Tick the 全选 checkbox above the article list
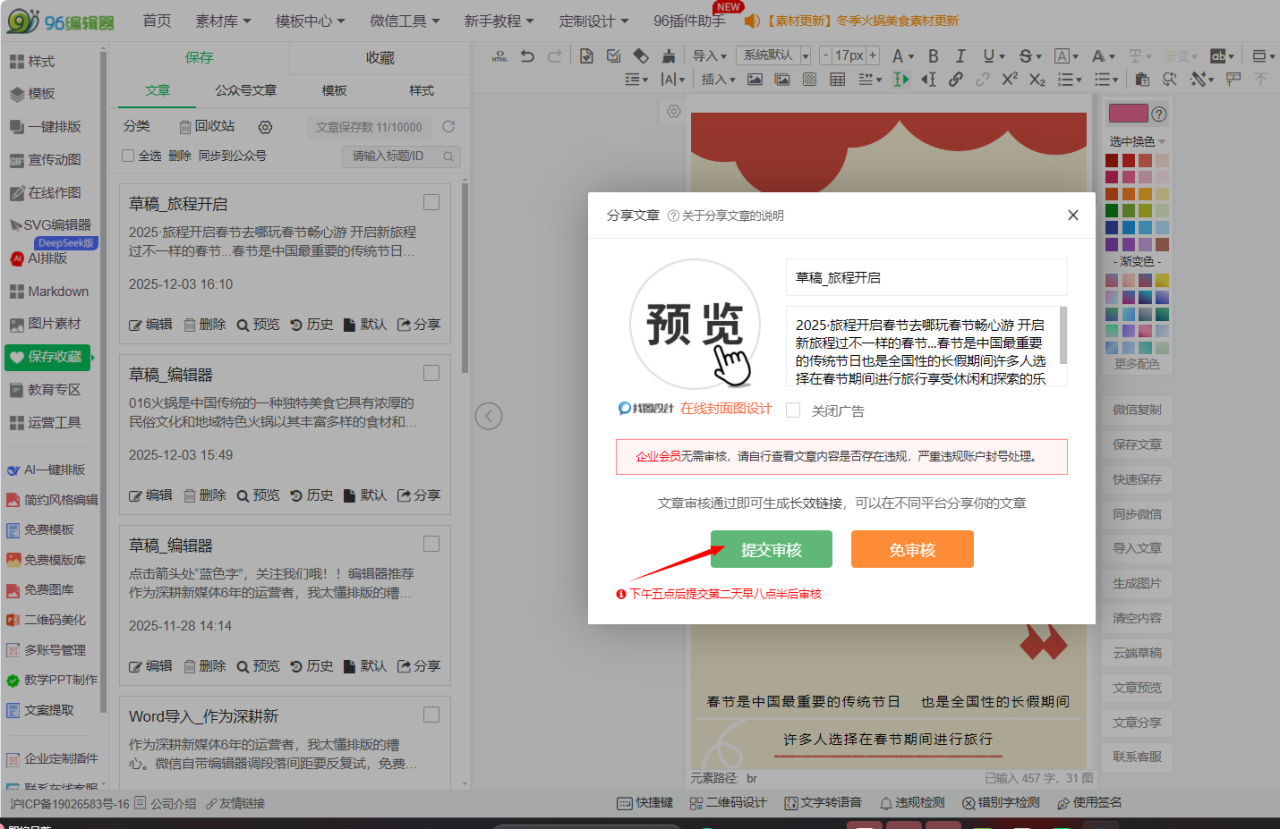 click(127, 155)
